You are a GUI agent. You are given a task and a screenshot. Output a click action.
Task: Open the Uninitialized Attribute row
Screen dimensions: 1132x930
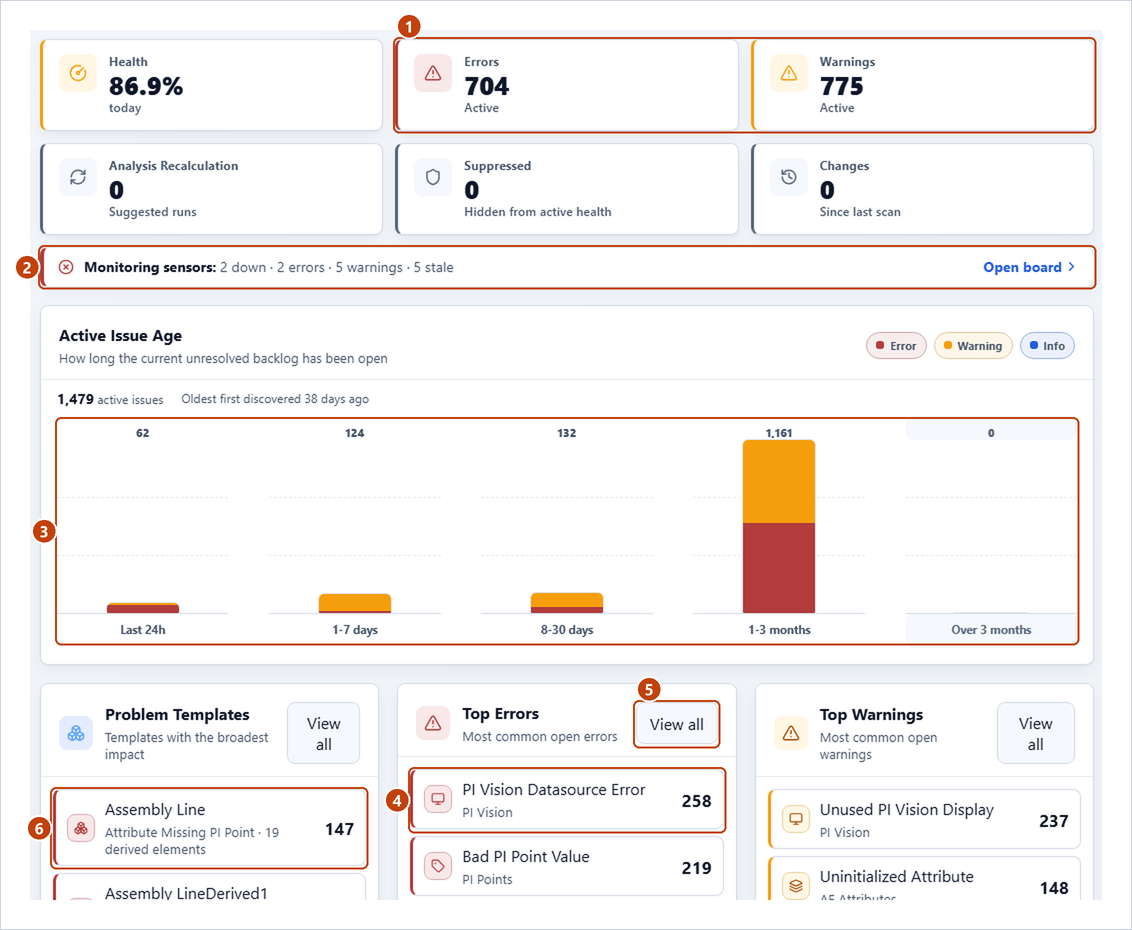coord(925,879)
